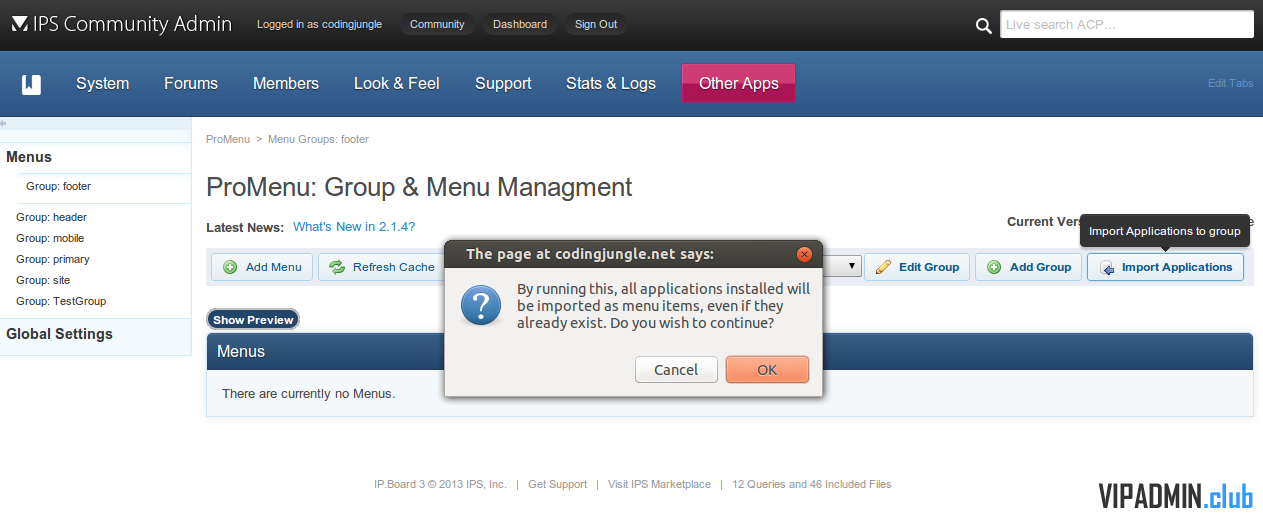Click the Dashboard button in header
Image resolution: width=1263 pixels, height=530 pixels.
tap(520, 24)
